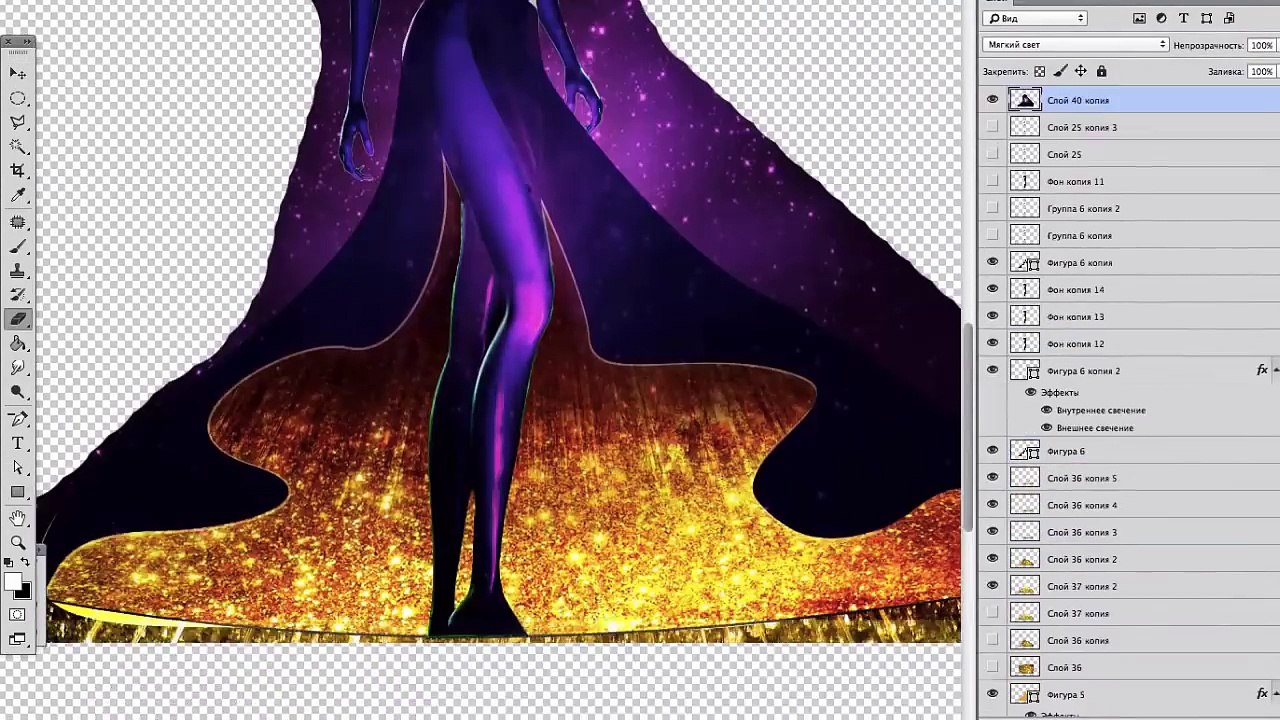Select layer Слой 36 копия 5
Image resolution: width=1280 pixels, height=720 pixels.
(x=1129, y=478)
